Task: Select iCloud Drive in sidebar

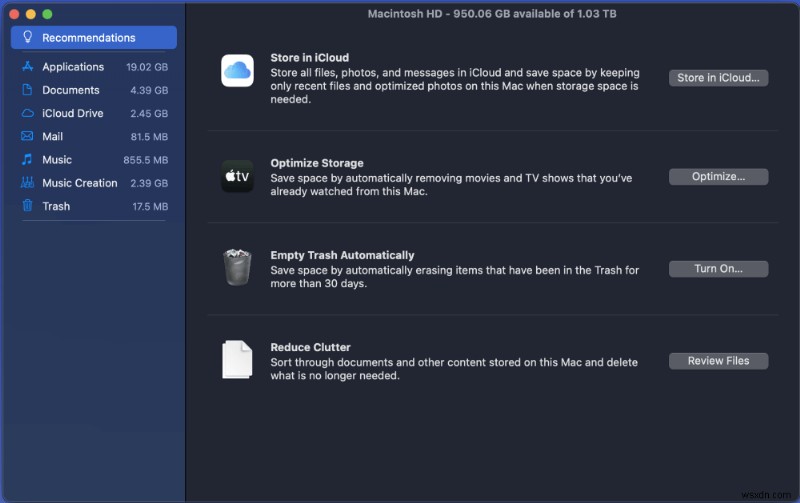Action: pos(94,113)
